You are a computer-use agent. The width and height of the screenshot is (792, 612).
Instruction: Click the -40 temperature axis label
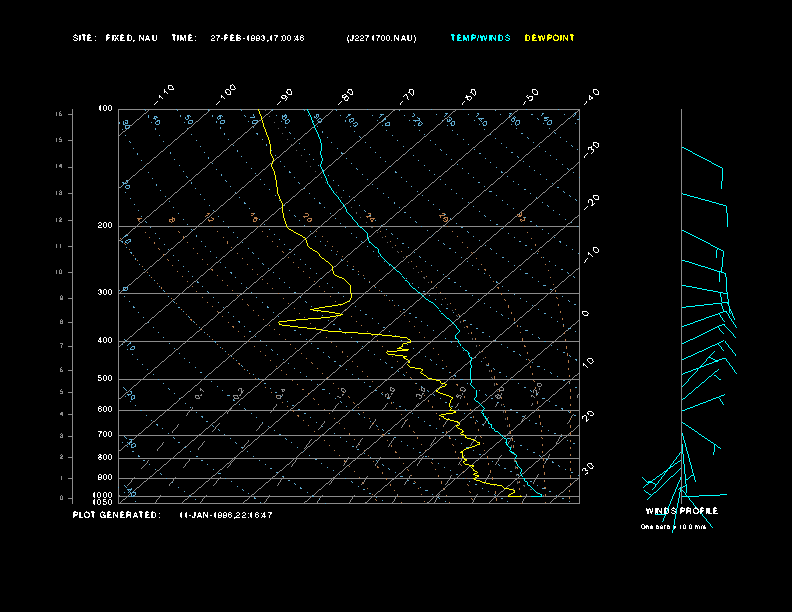point(592,95)
